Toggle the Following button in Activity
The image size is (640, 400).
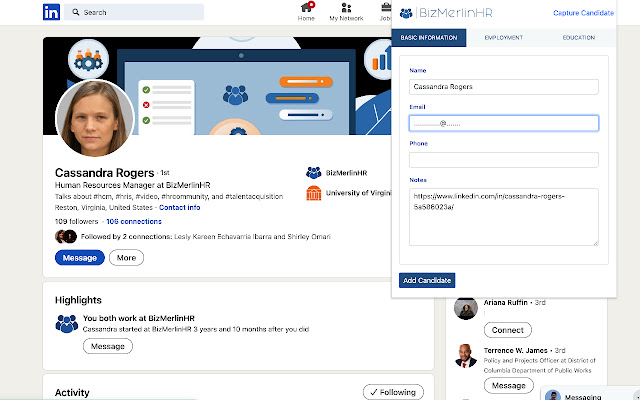point(393,392)
